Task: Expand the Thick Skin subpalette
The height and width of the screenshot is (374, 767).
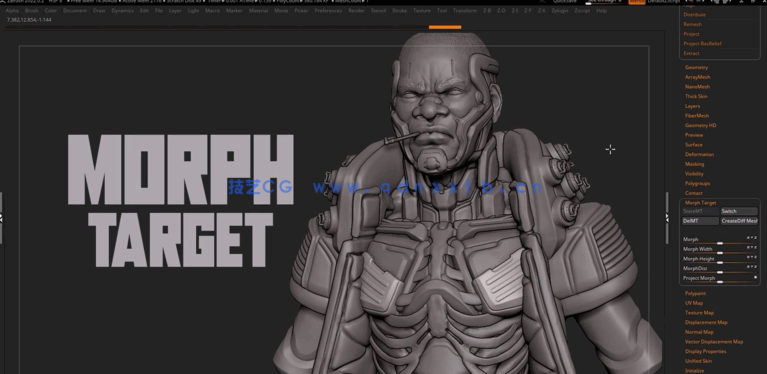Action: tap(696, 96)
